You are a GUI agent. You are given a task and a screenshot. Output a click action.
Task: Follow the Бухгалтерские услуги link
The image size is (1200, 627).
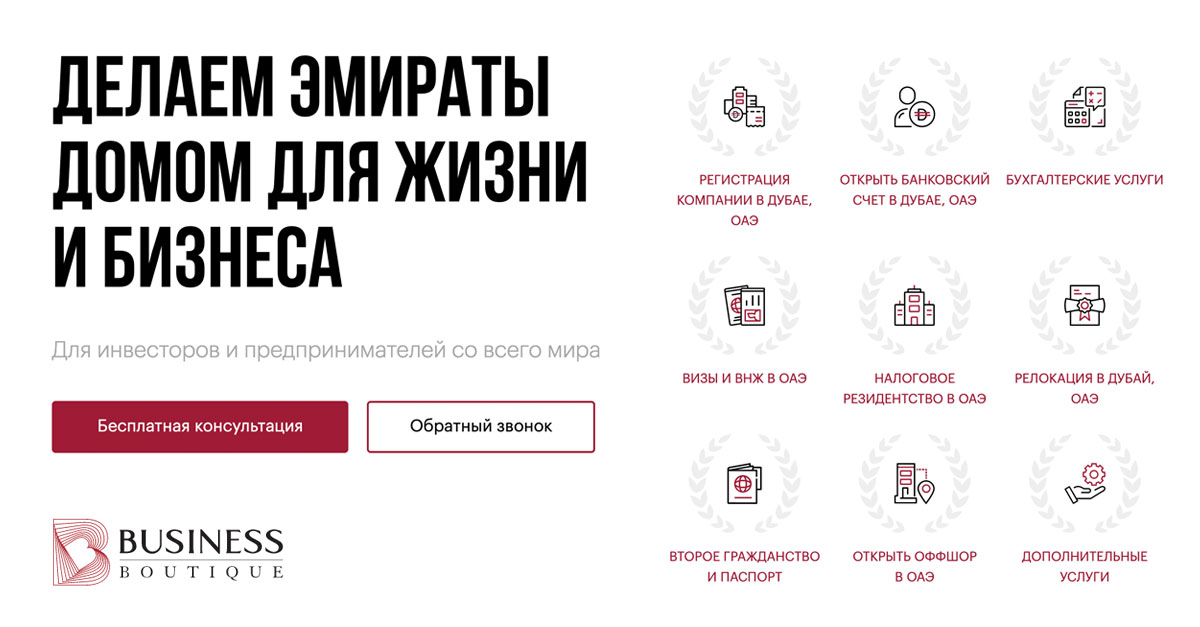1085,180
